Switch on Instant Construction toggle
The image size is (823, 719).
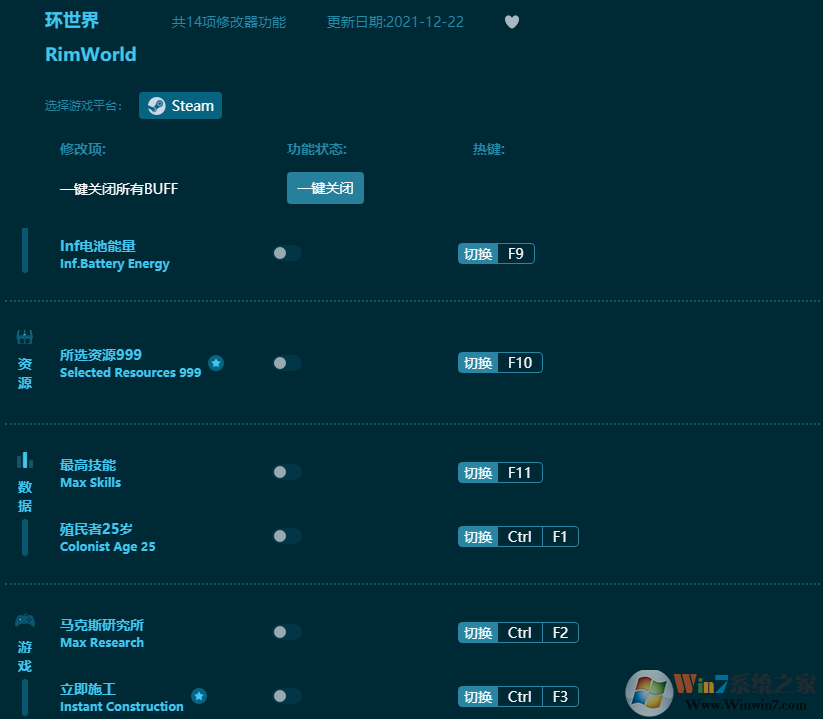tap(287, 696)
